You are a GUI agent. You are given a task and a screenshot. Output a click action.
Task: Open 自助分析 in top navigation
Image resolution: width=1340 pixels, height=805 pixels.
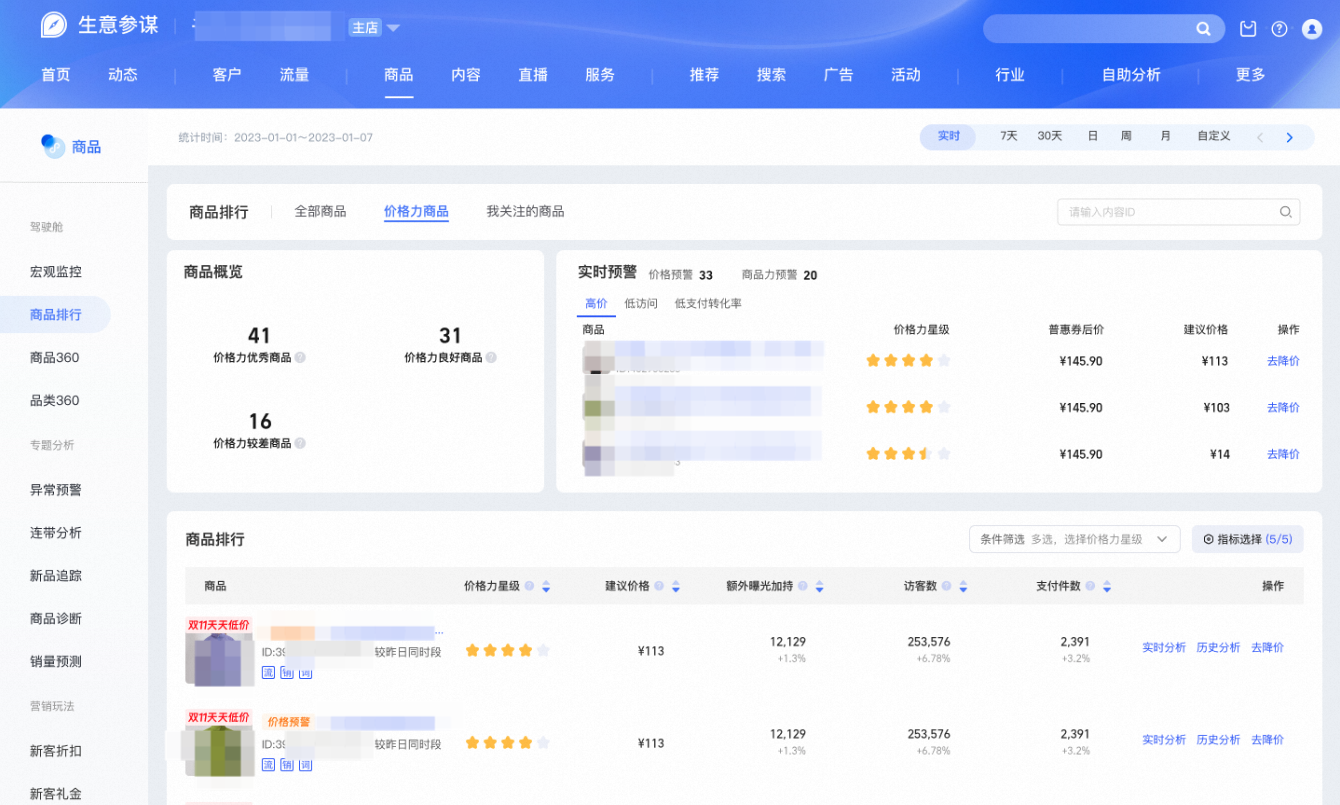click(x=1131, y=74)
